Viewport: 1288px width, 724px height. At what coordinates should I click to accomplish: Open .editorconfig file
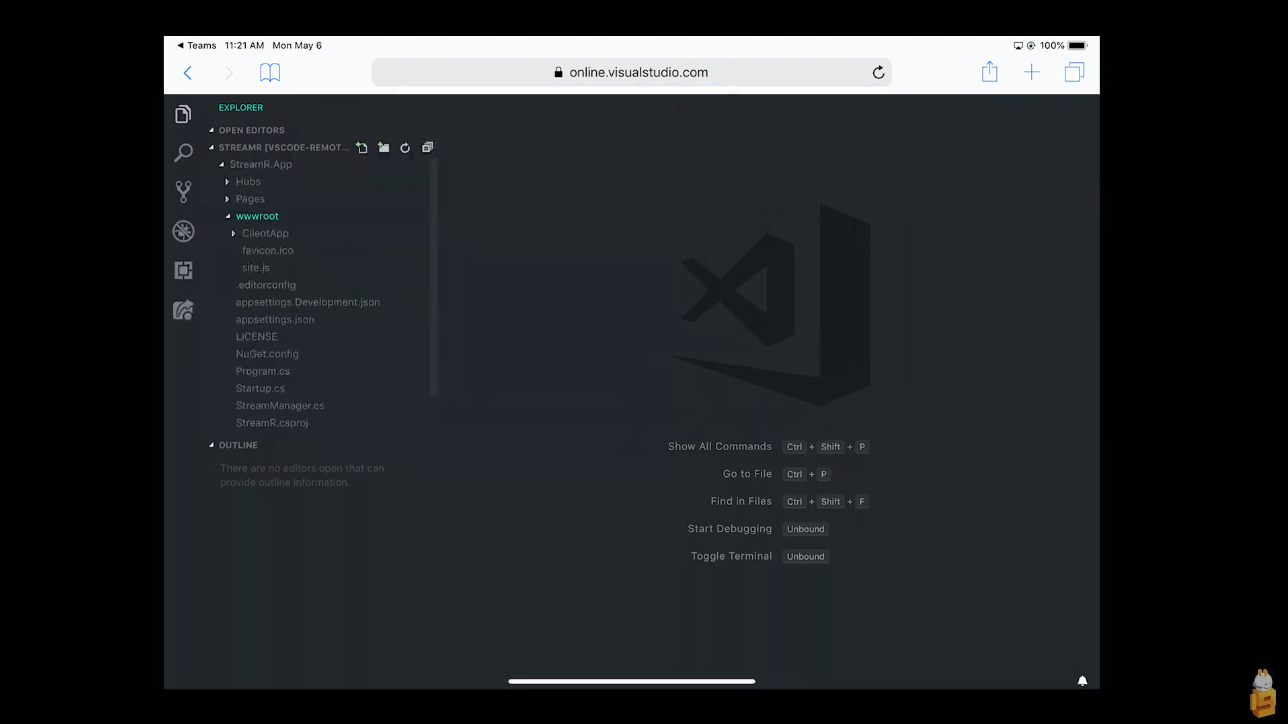pos(266,285)
